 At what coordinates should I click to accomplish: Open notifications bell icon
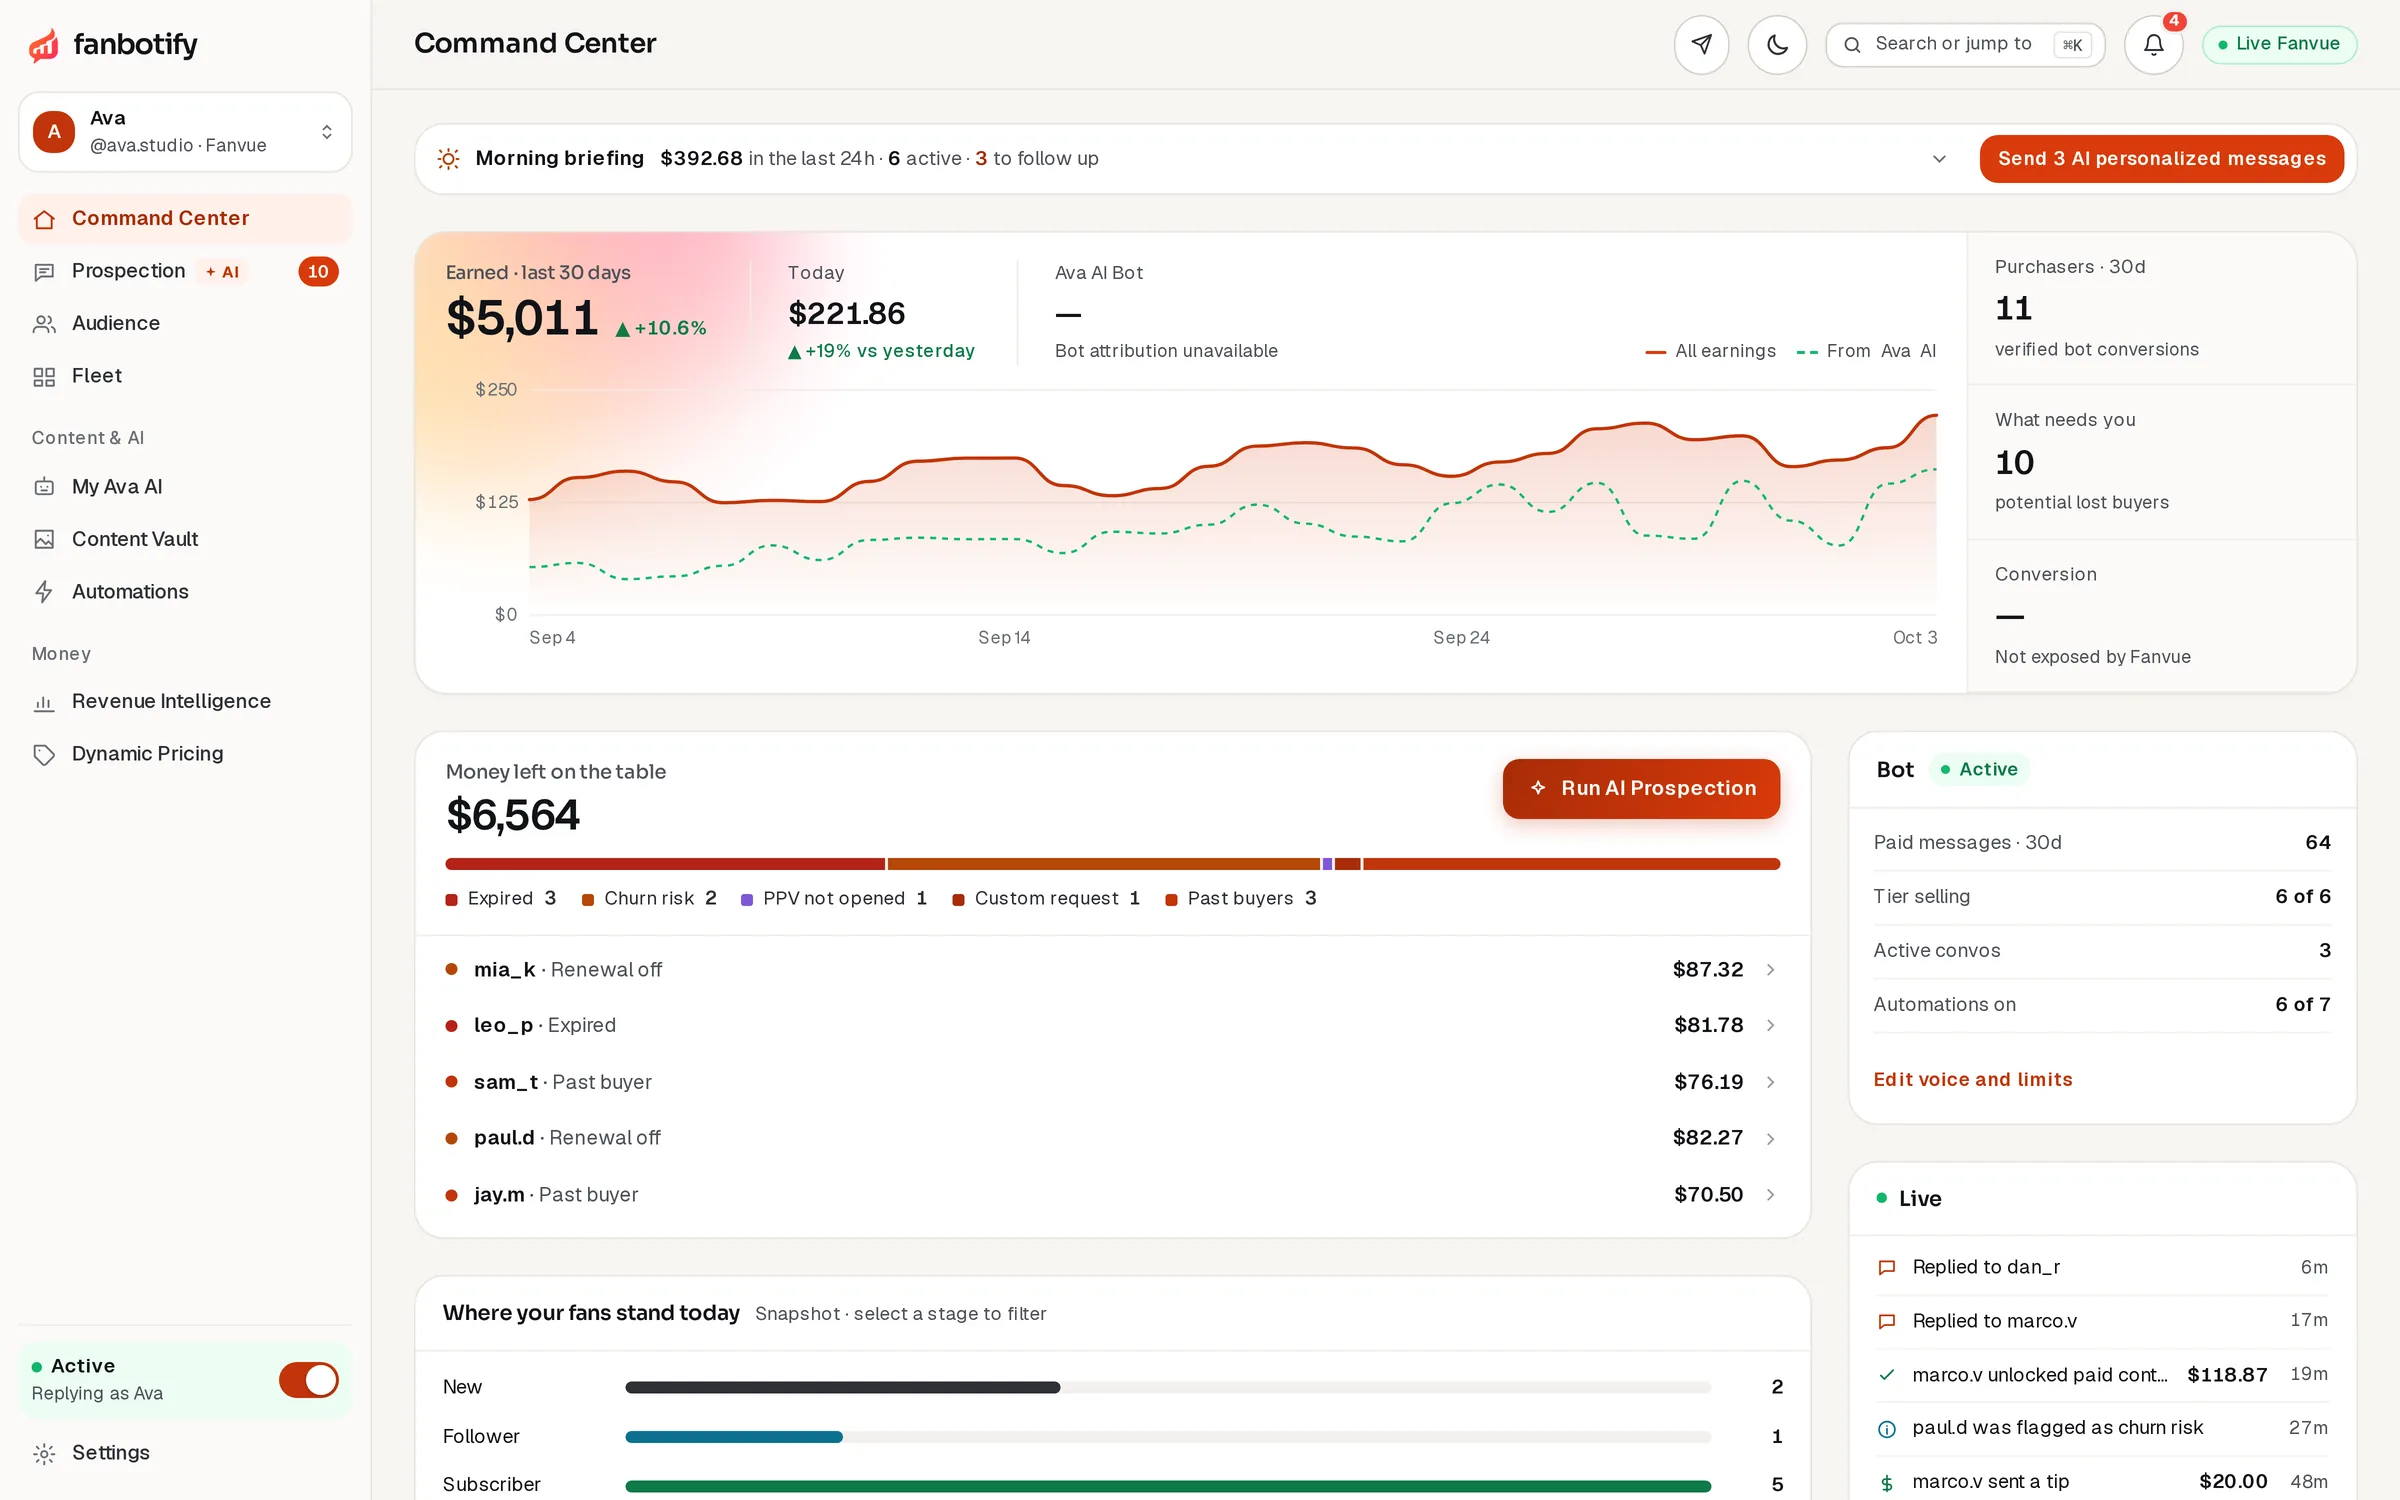click(x=2154, y=44)
